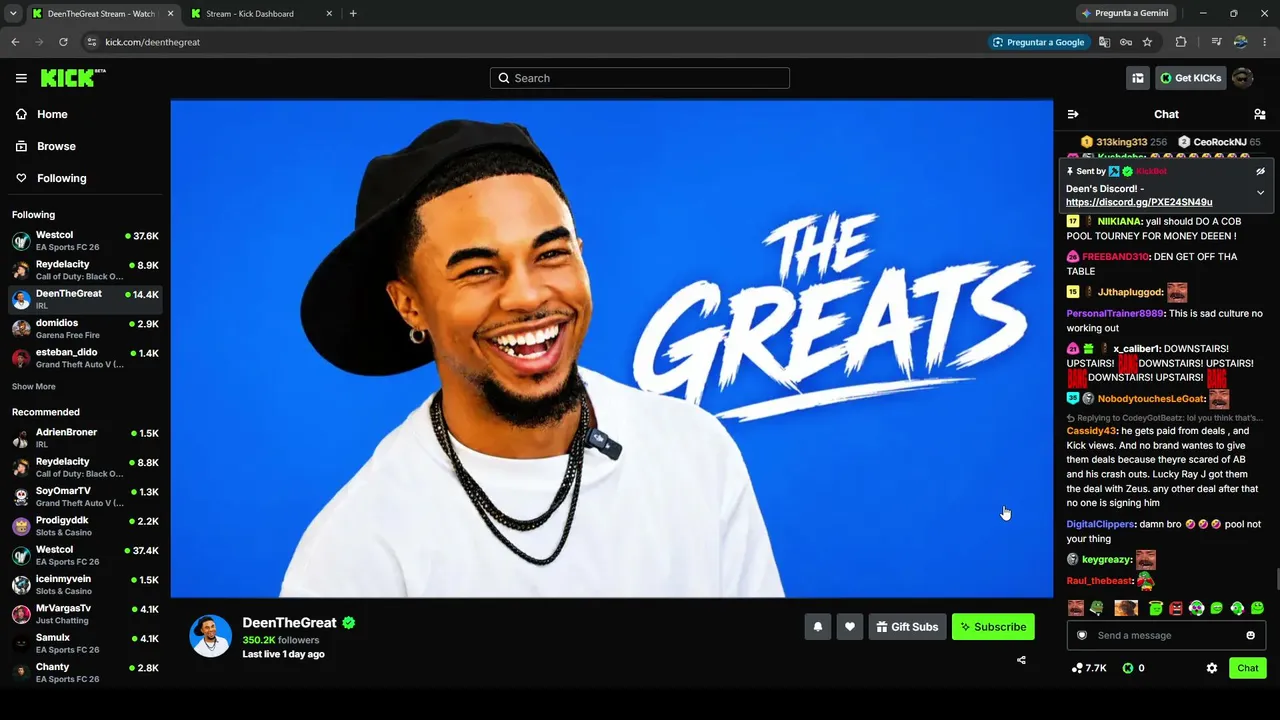Hide the pinned KickBot message
The height and width of the screenshot is (720, 1280).
pyautogui.click(x=1260, y=171)
